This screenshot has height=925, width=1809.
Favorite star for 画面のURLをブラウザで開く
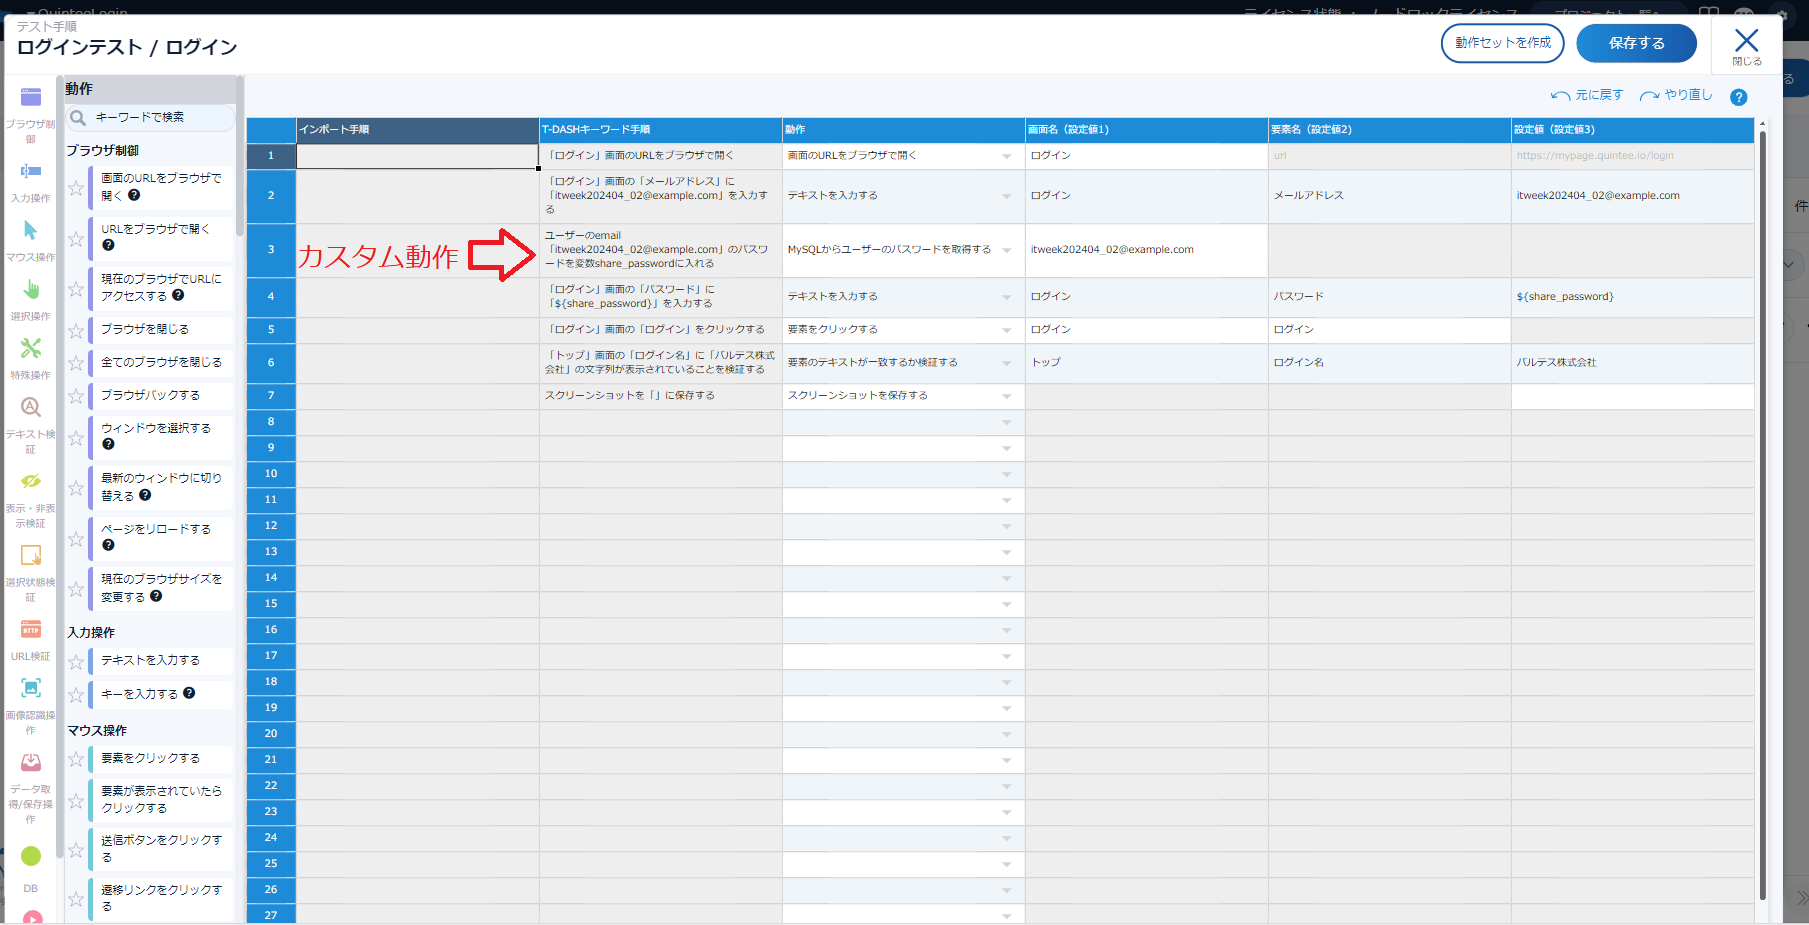pos(76,188)
